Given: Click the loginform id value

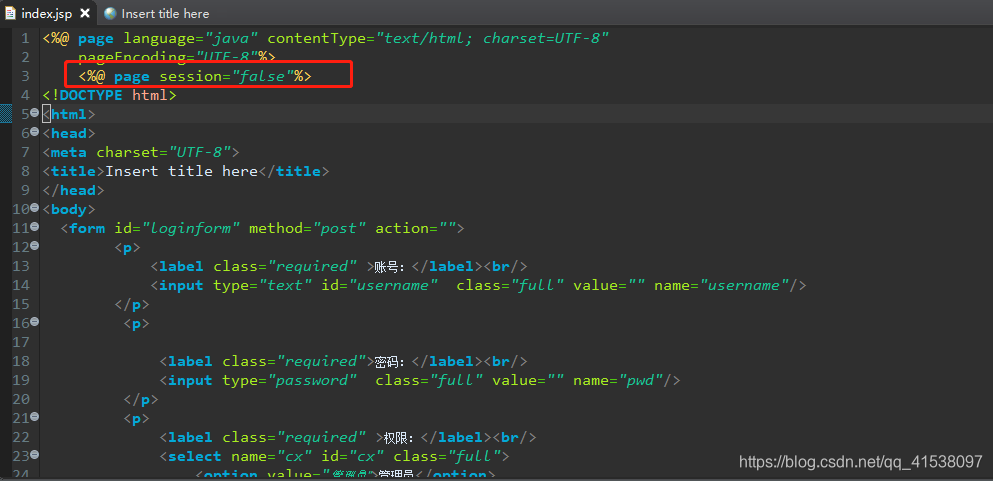Looking at the screenshot, I should [191, 228].
